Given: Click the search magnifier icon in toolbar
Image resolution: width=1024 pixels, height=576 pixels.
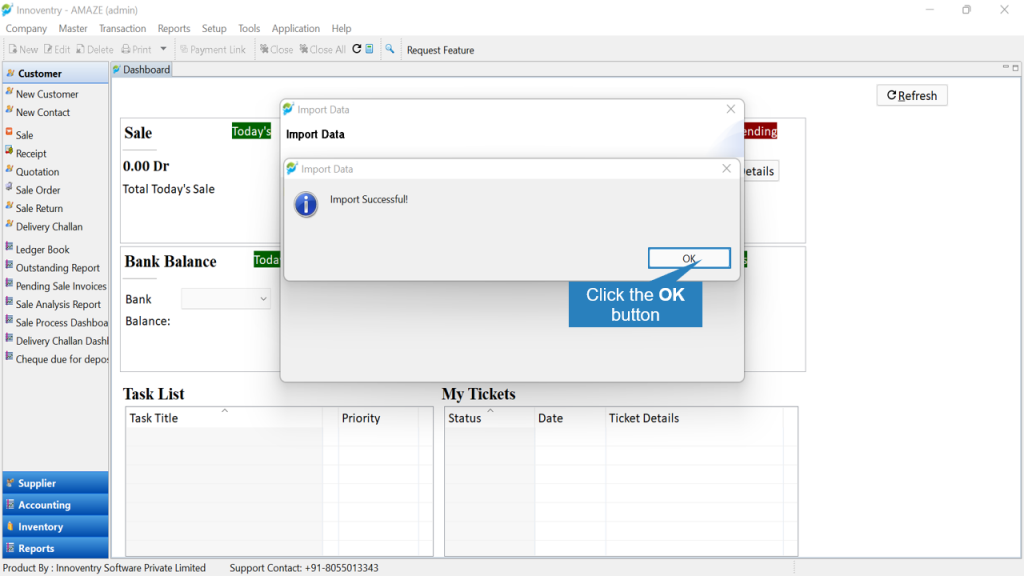Looking at the screenshot, I should (390, 49).
